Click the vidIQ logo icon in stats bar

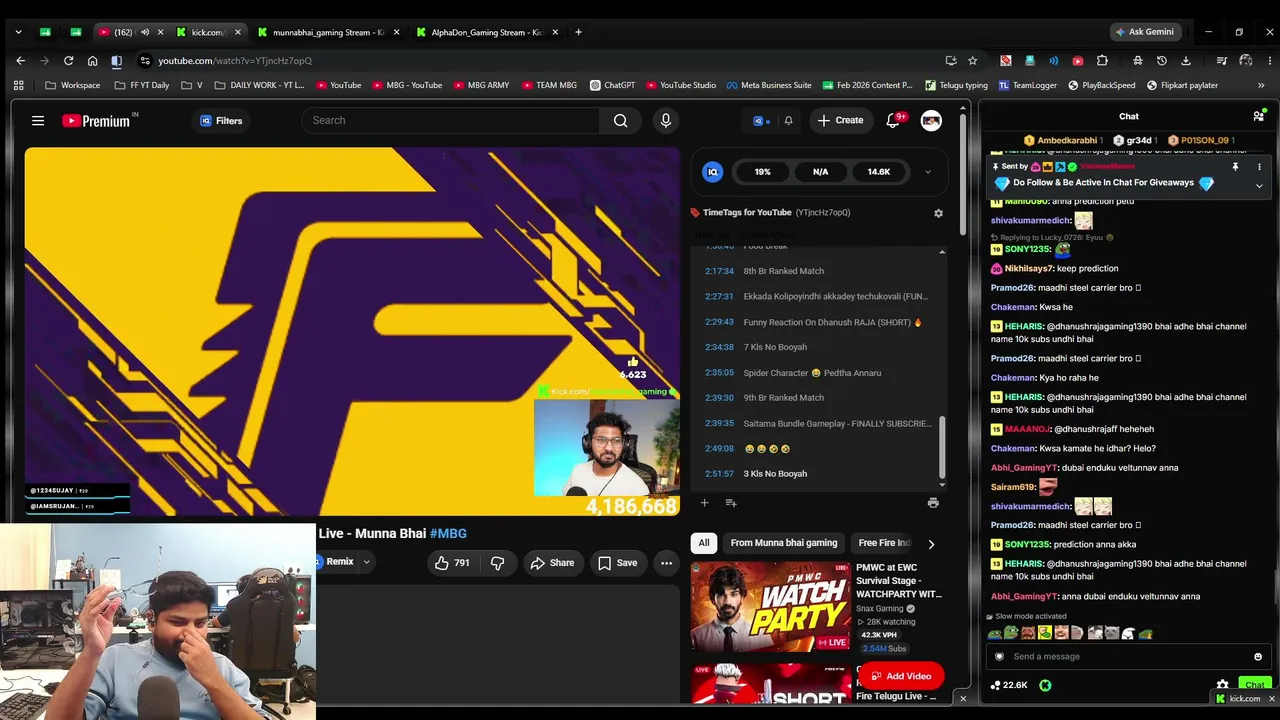(x=713, y=172)
